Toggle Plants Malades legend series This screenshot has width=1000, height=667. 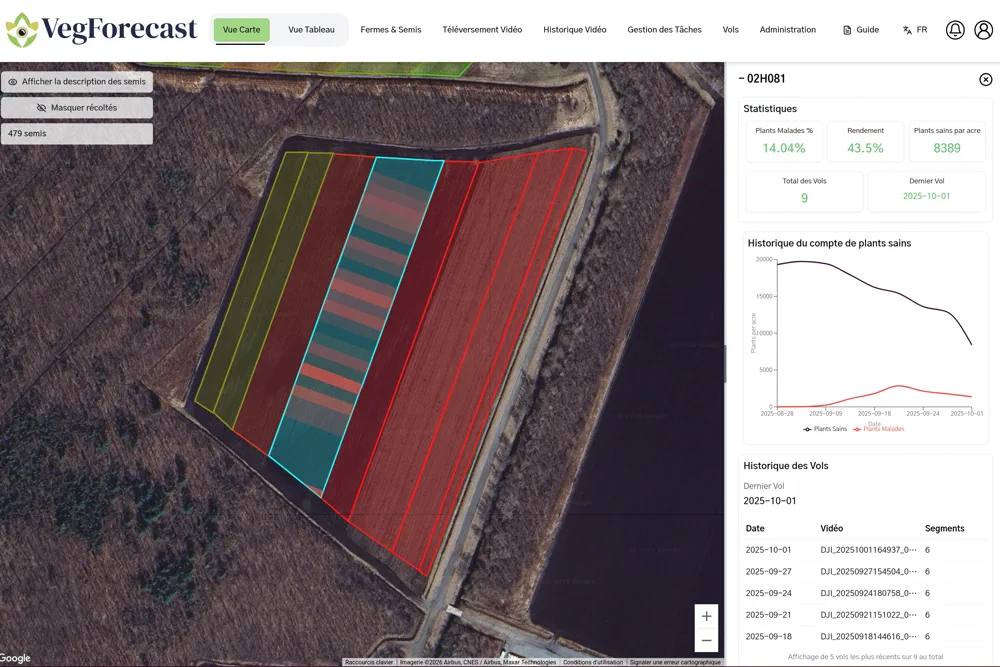tap(879, 429)
